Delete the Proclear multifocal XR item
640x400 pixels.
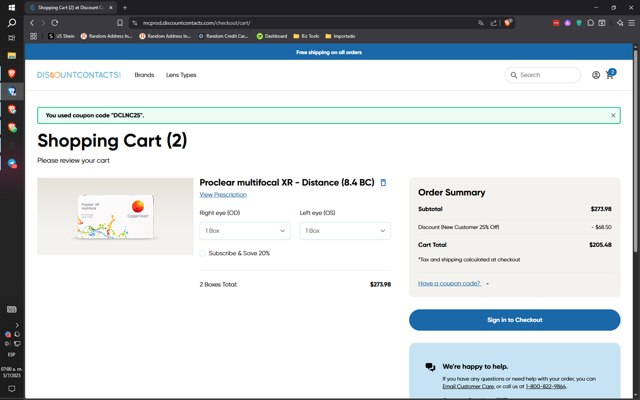(x=383, y=182)
